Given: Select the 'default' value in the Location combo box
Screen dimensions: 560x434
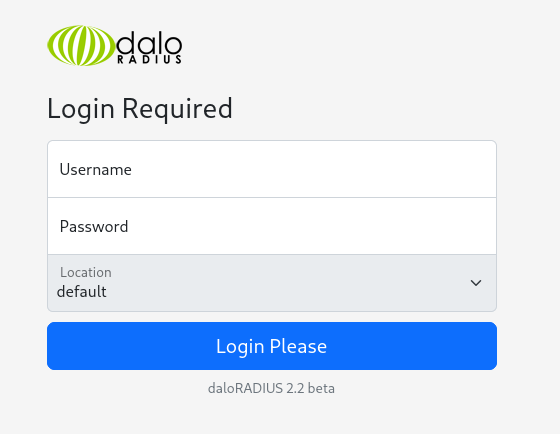Looking at the screenshot, I should [81, 291].
